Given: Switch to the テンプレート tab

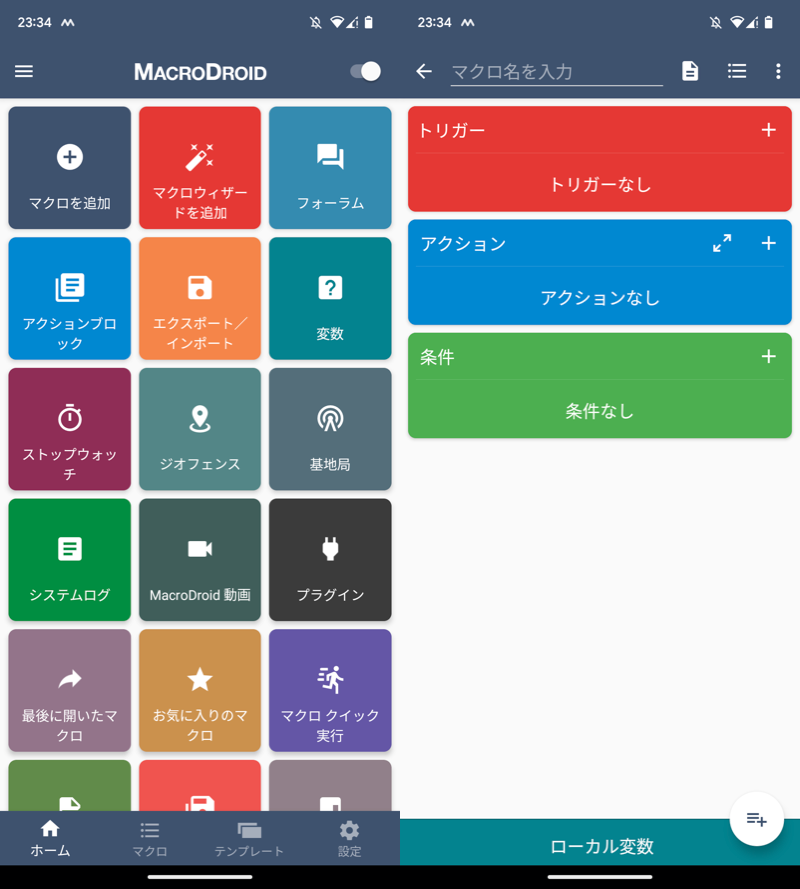Looking at the screenshot, I should [x=249, y=839].
